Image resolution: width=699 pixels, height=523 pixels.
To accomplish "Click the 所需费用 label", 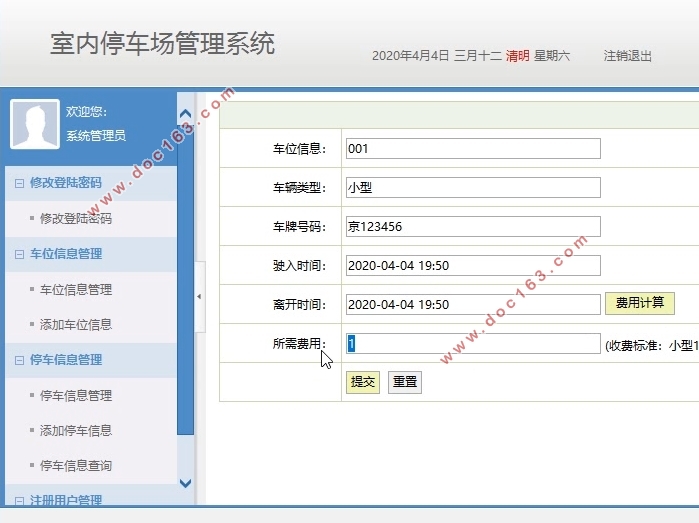I will pyautogui.click(x=299, y=344).
